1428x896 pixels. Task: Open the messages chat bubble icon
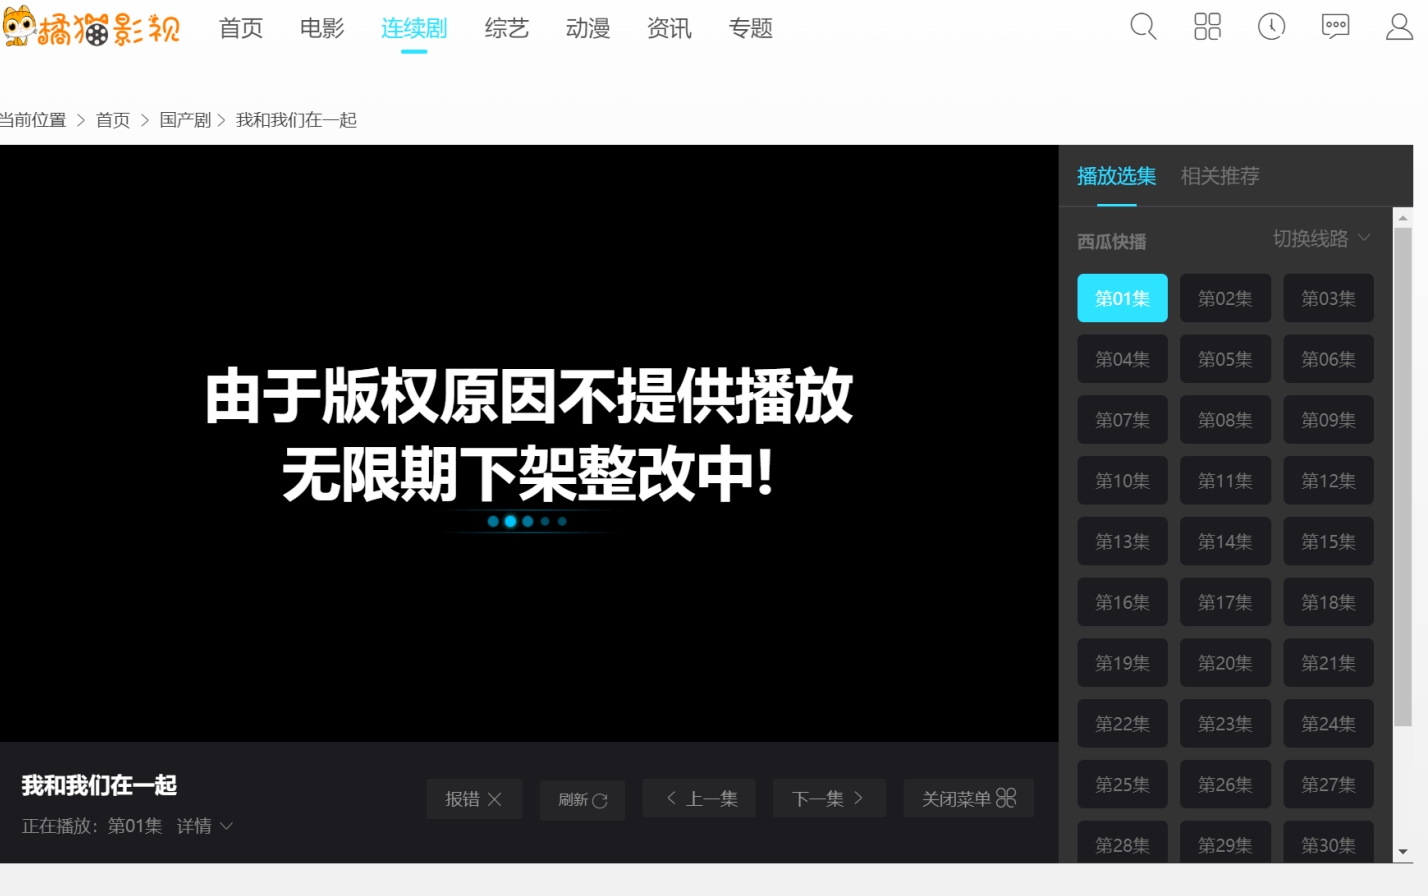pos(1335,27)
